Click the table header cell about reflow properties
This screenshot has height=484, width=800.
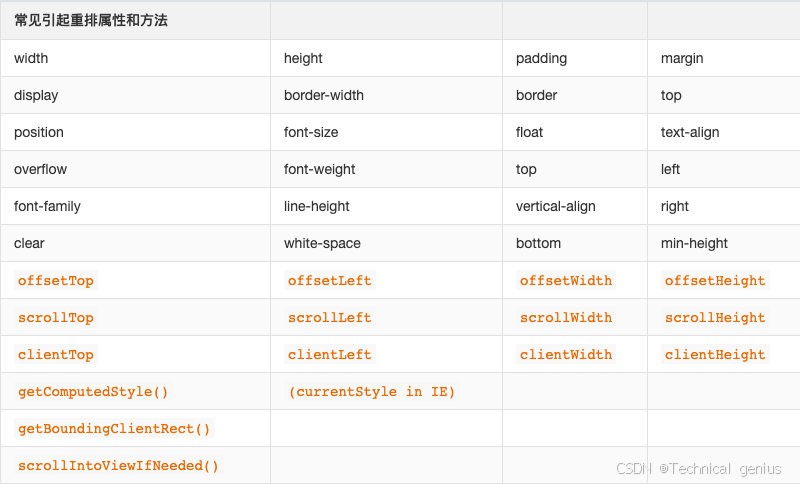90,20
